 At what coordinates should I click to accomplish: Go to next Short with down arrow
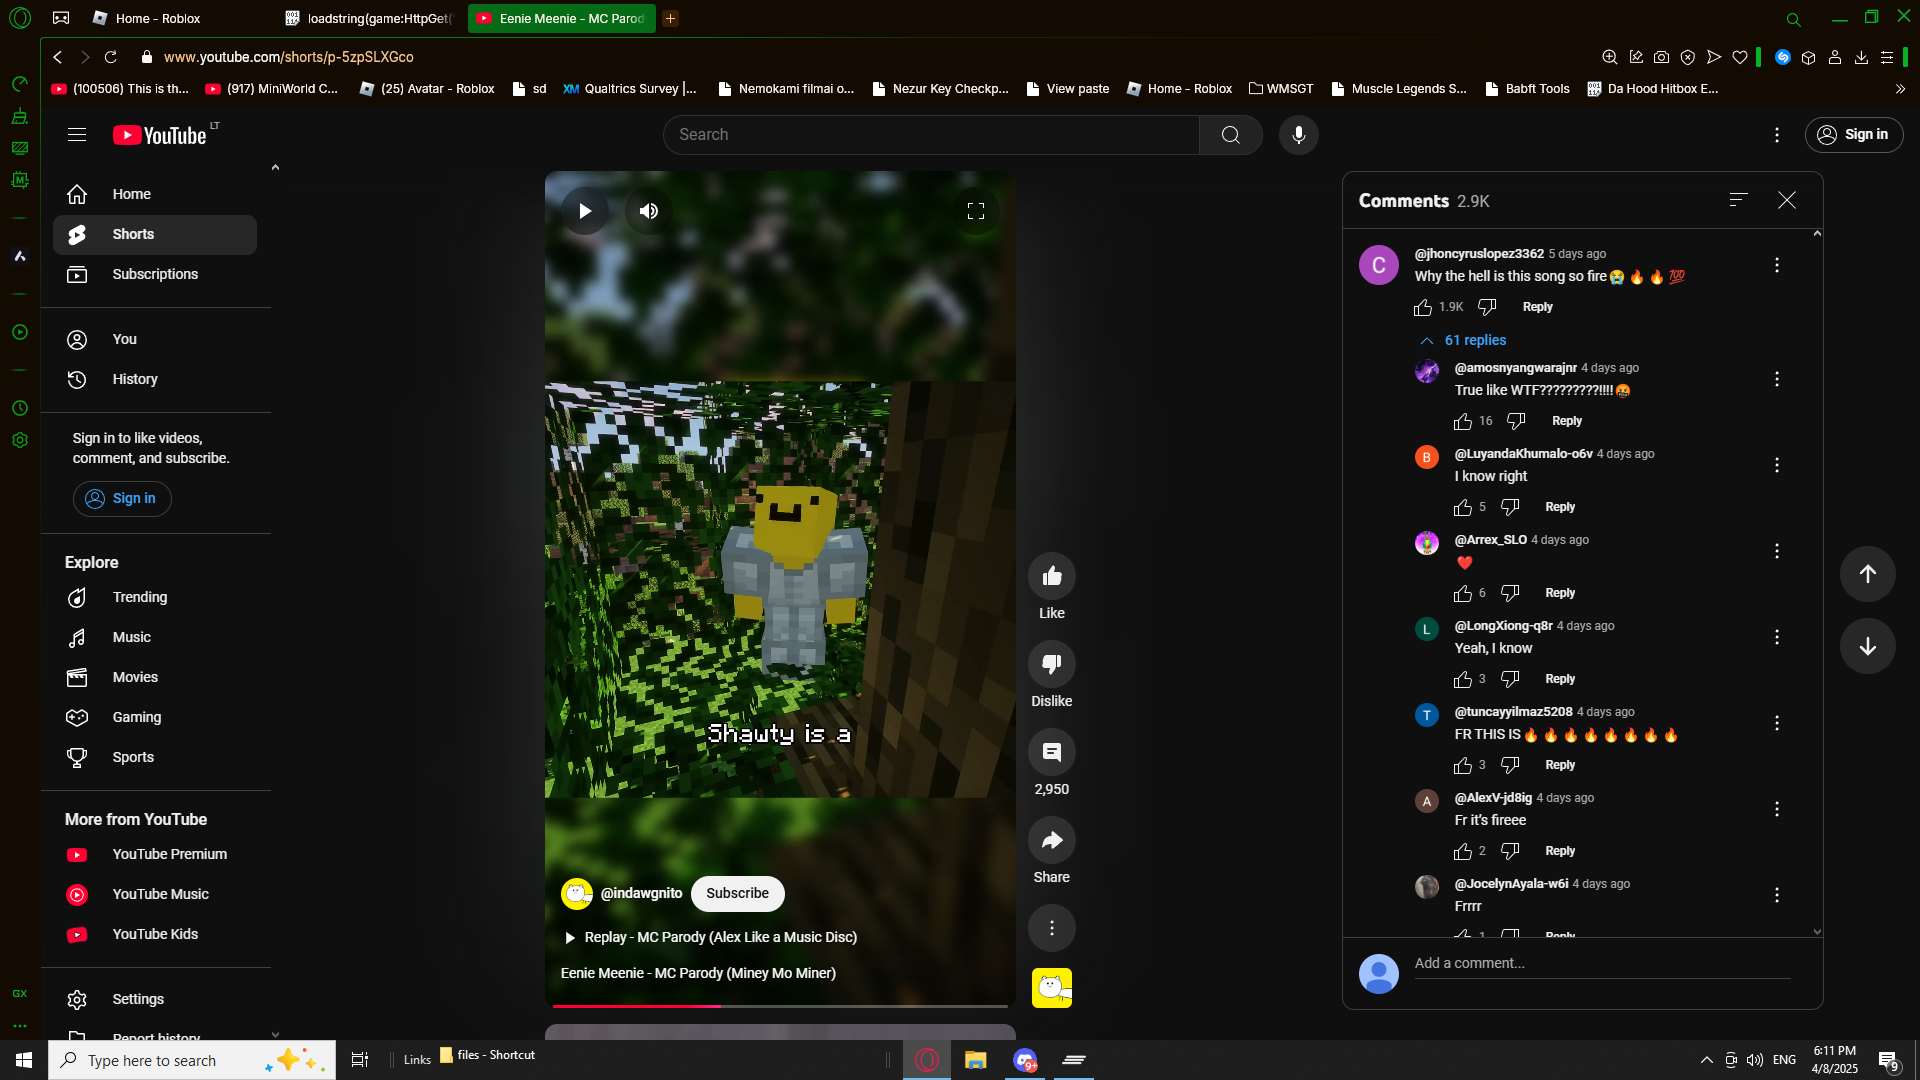pyautogui.click(x=1867, y=646)
